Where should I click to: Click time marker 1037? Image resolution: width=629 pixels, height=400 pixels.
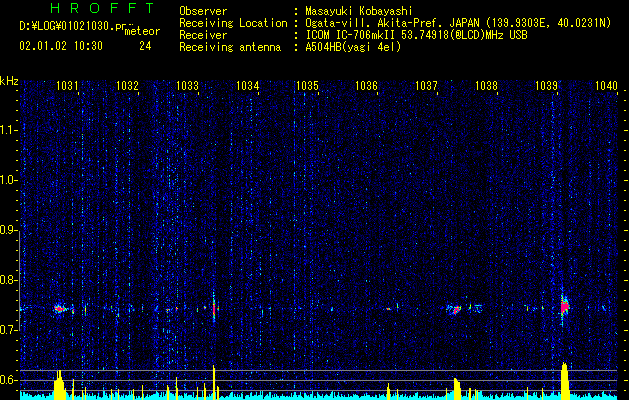point(426,86)
